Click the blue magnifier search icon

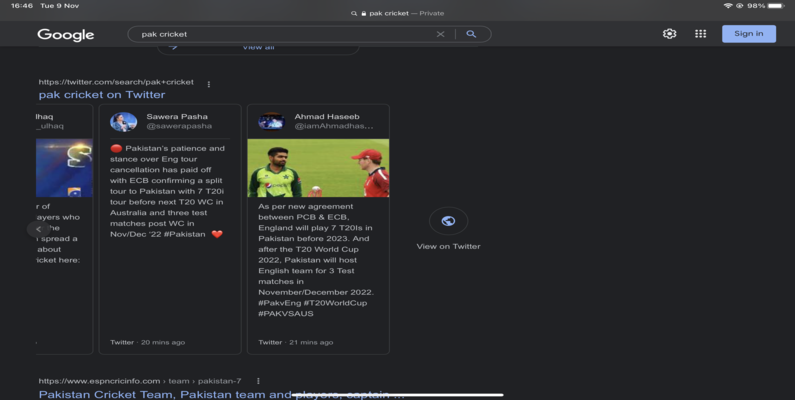tap(471, 34)
